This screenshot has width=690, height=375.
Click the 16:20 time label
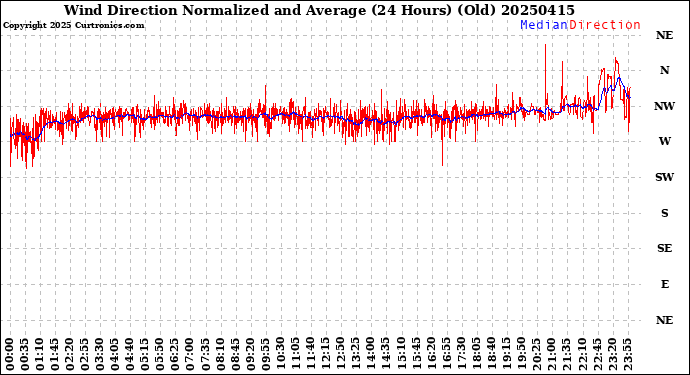tap(432, 354)
